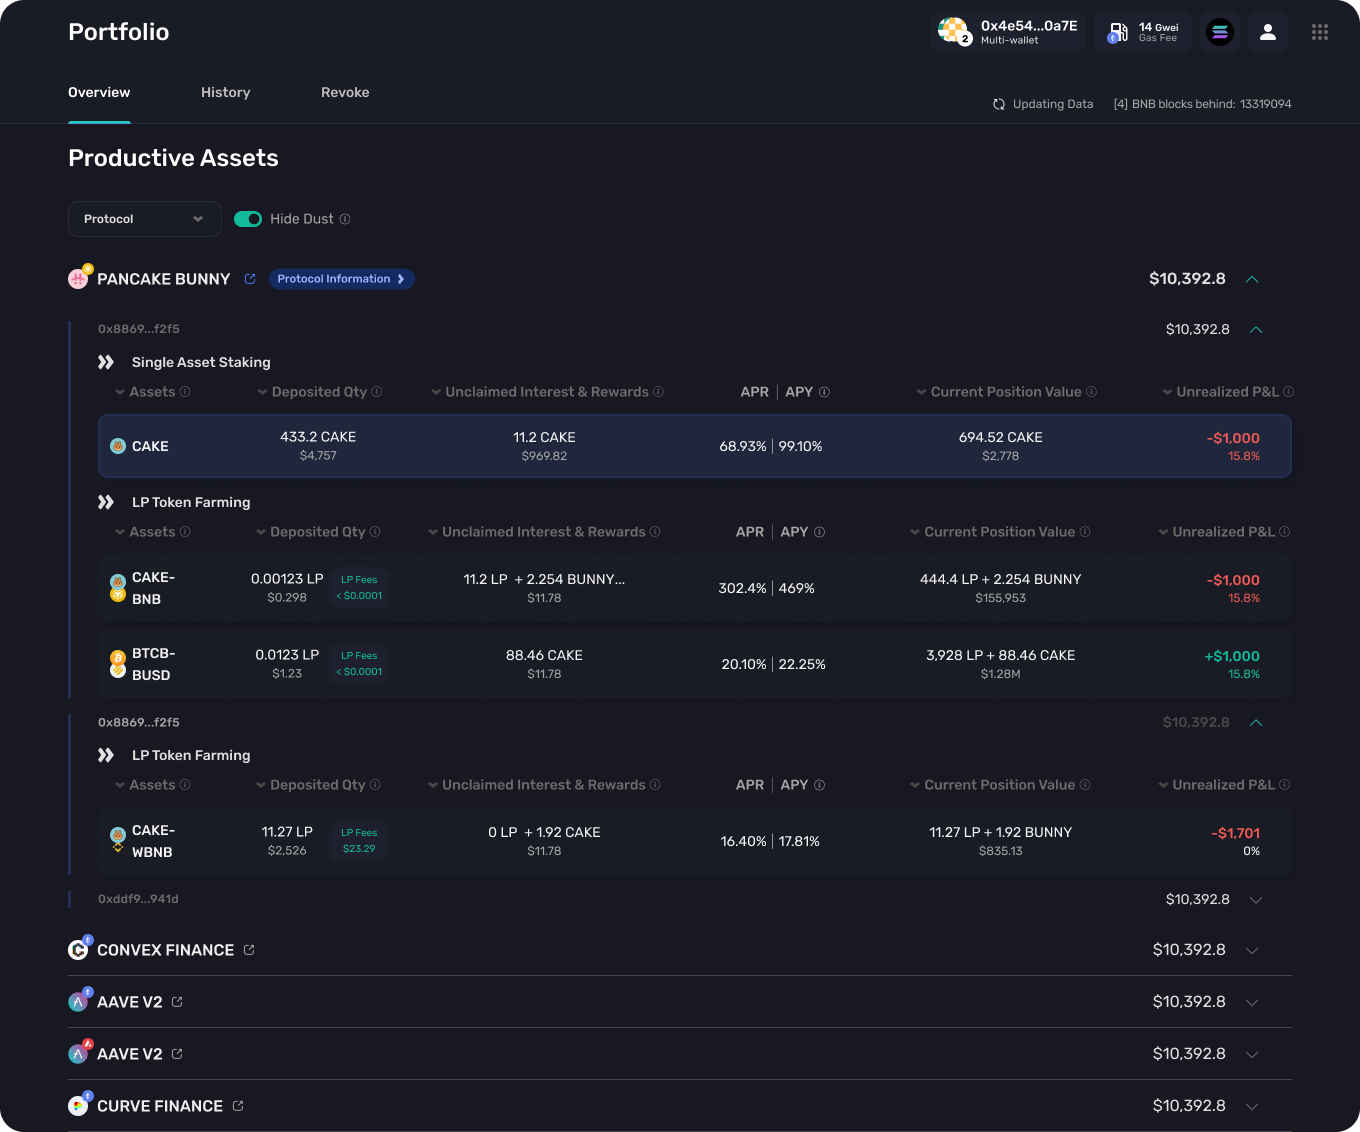Click the Convex Finance logo

click(78, 949)
